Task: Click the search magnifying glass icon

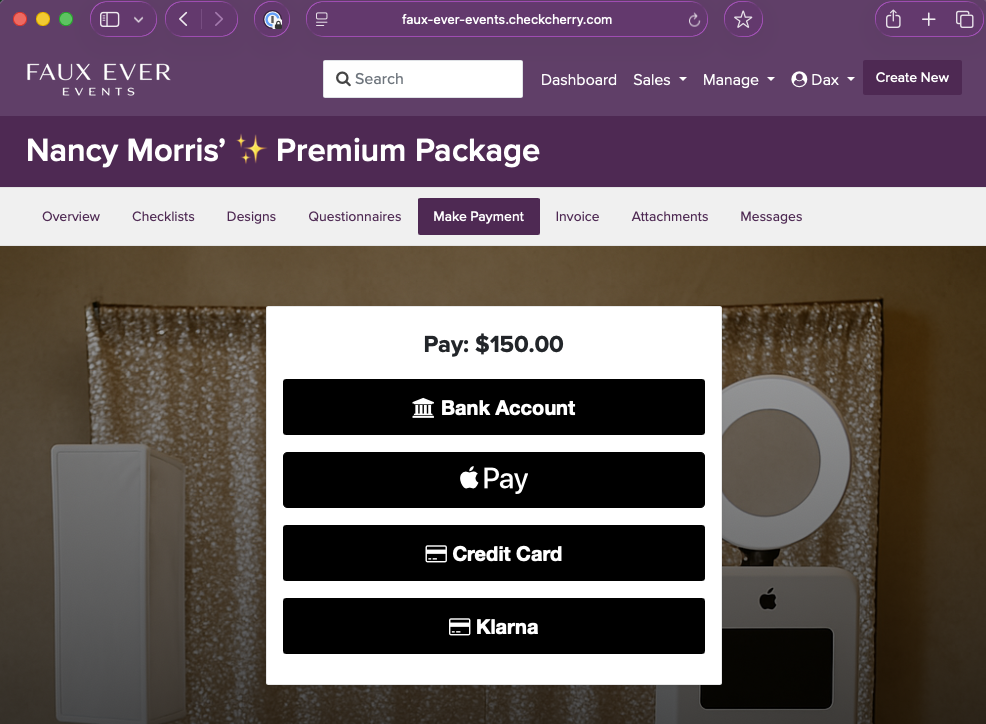Action: (x=344, y=78)
